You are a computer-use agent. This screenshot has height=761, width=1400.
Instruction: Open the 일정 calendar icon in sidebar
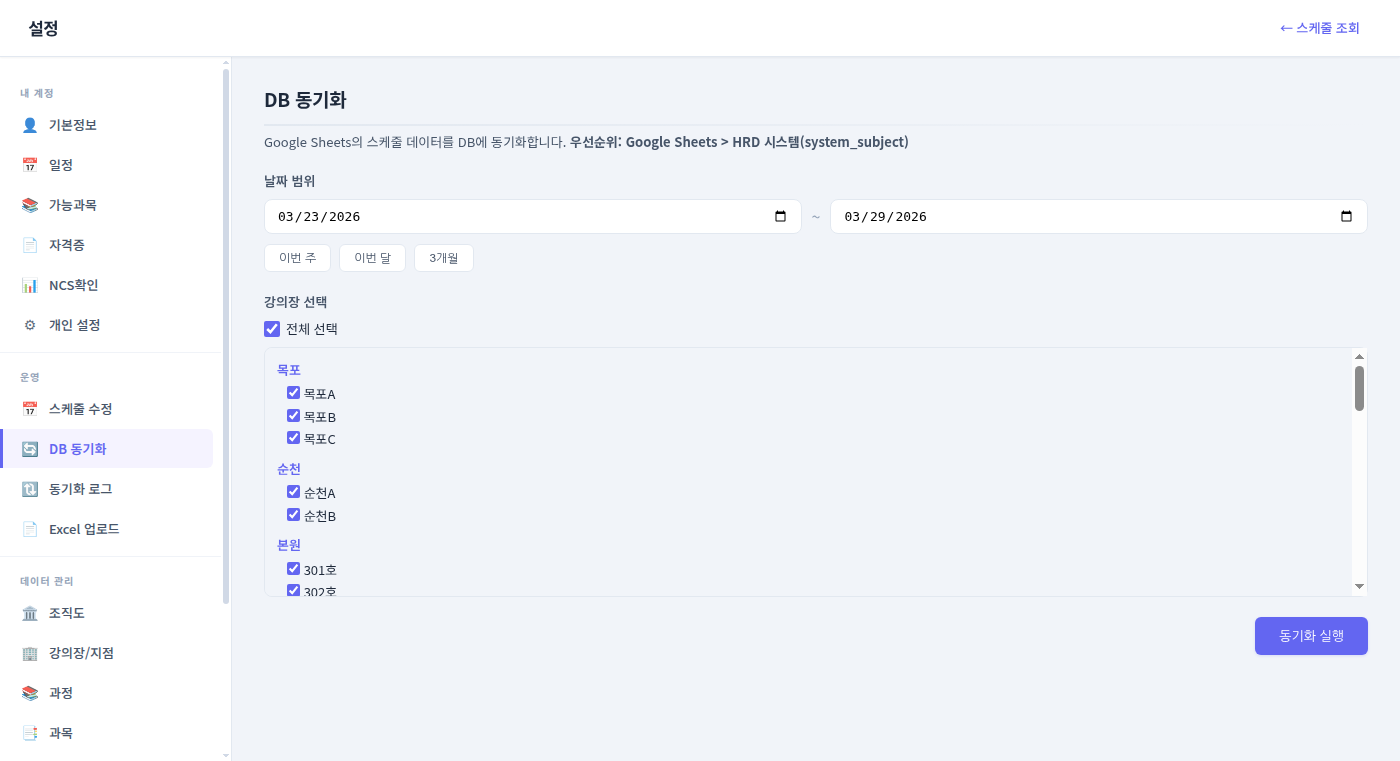click(x=29, y=165)
